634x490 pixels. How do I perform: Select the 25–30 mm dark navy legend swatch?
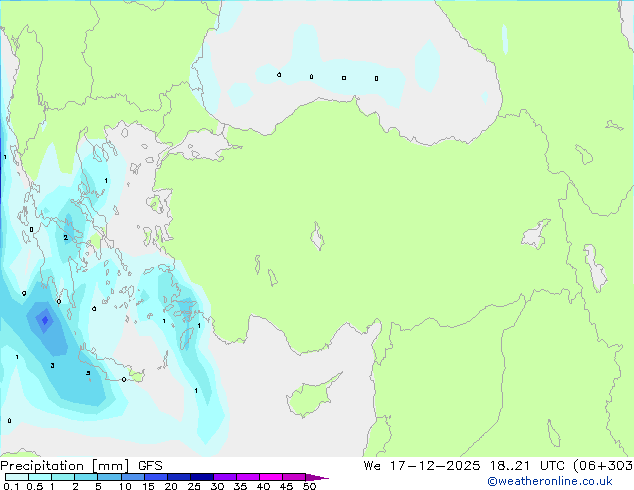(202, 477)
